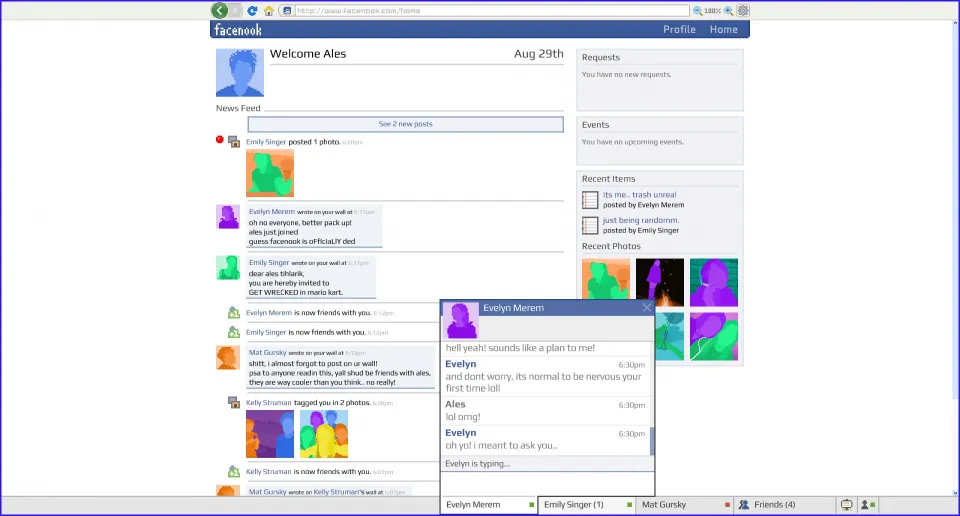
Task: Click the red new-notification dot
Action: (220, 140)
